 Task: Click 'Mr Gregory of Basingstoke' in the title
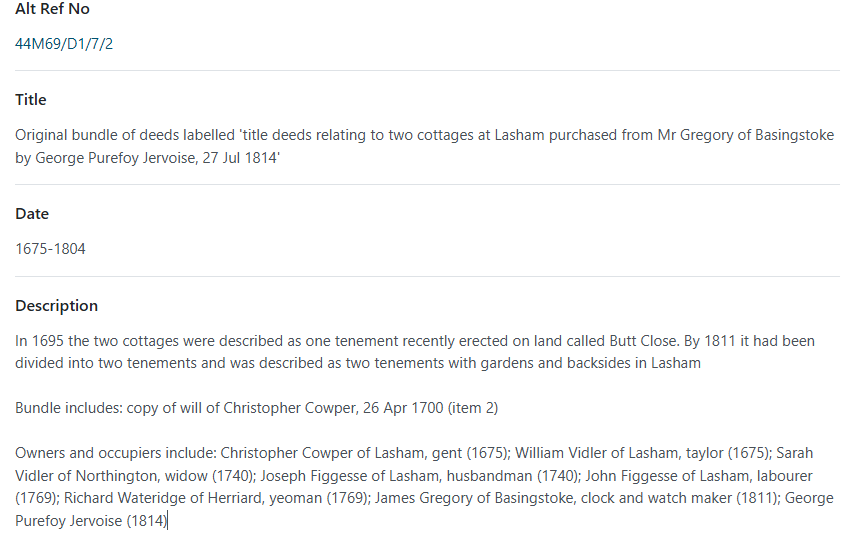(x=746, y=136)
